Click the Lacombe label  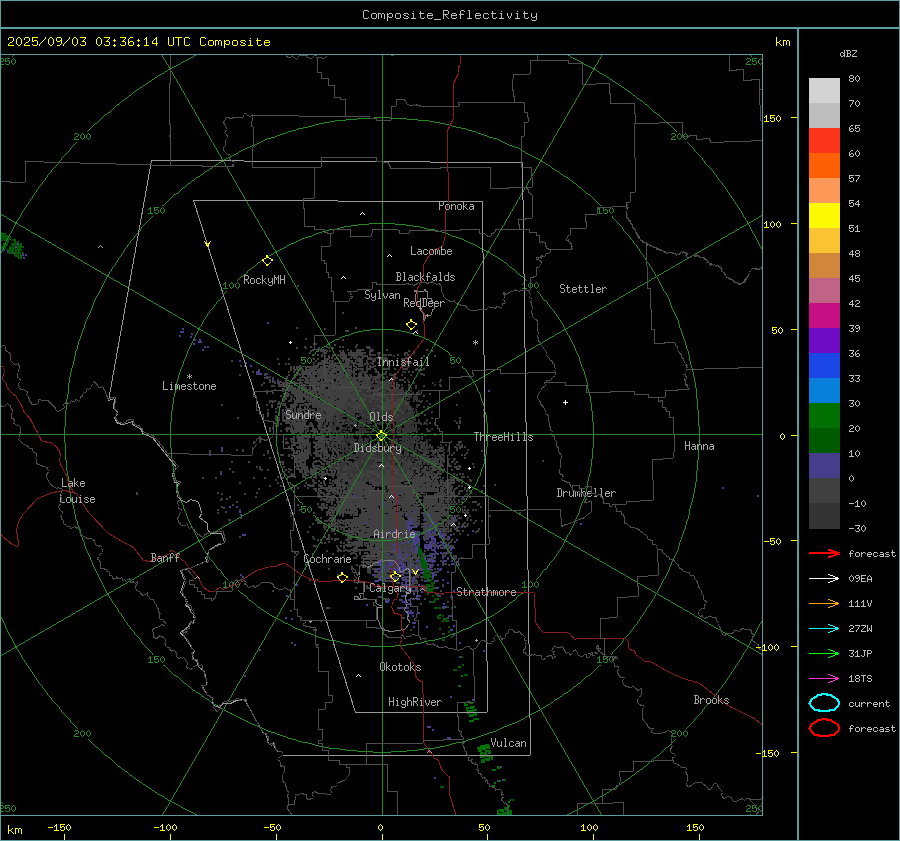coord(431,251)
